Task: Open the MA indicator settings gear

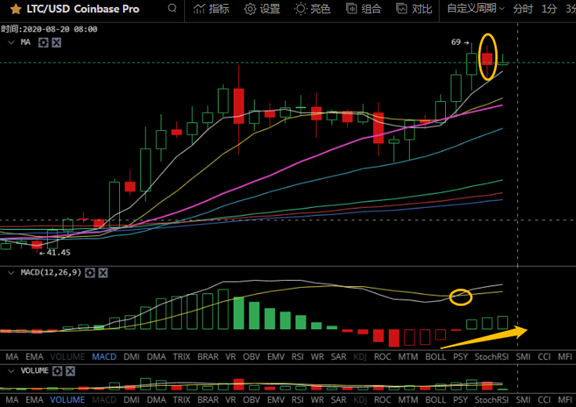Action: click(43, 43)
